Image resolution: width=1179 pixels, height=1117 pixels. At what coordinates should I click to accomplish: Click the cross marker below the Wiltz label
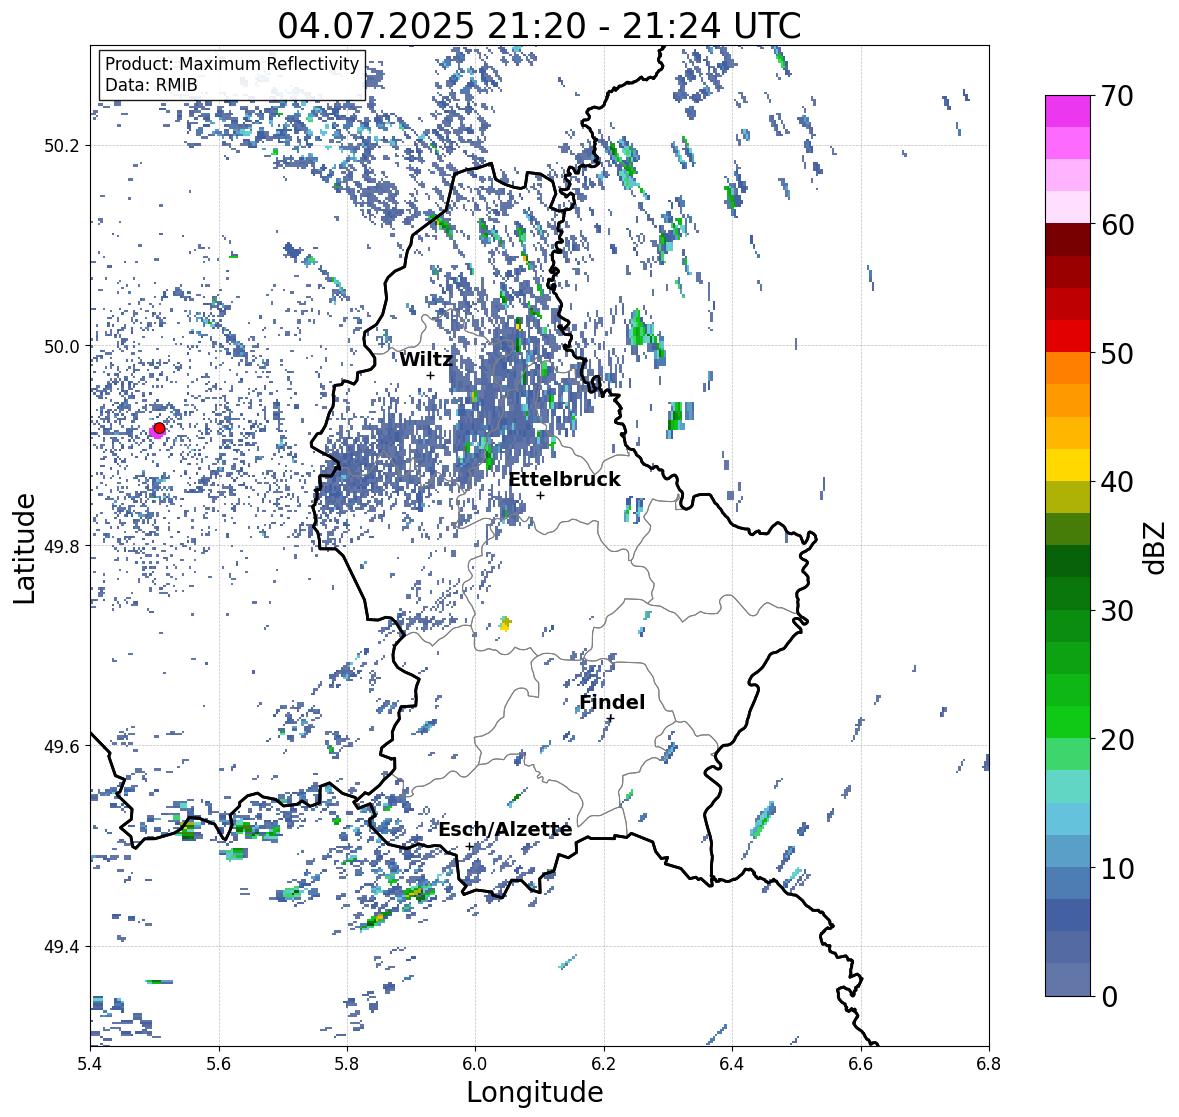430,376
